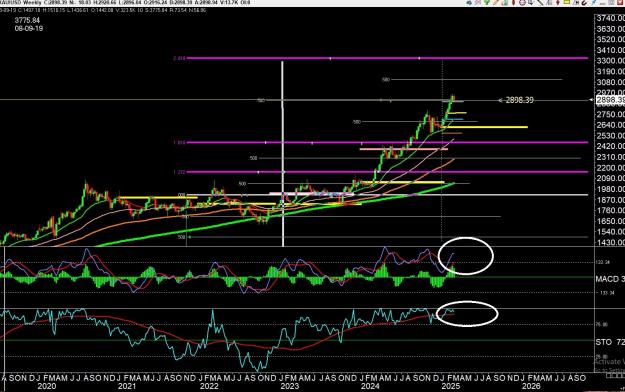This screenshot has width=625, height=392.
Task: Click the yellow note icon in toolbar
Action: click(x=567, y=2)
